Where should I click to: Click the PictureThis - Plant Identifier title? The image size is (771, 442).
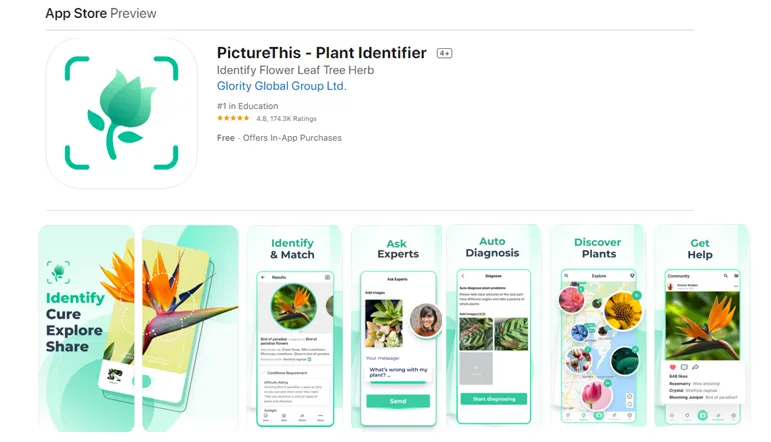tap(322, 53)
